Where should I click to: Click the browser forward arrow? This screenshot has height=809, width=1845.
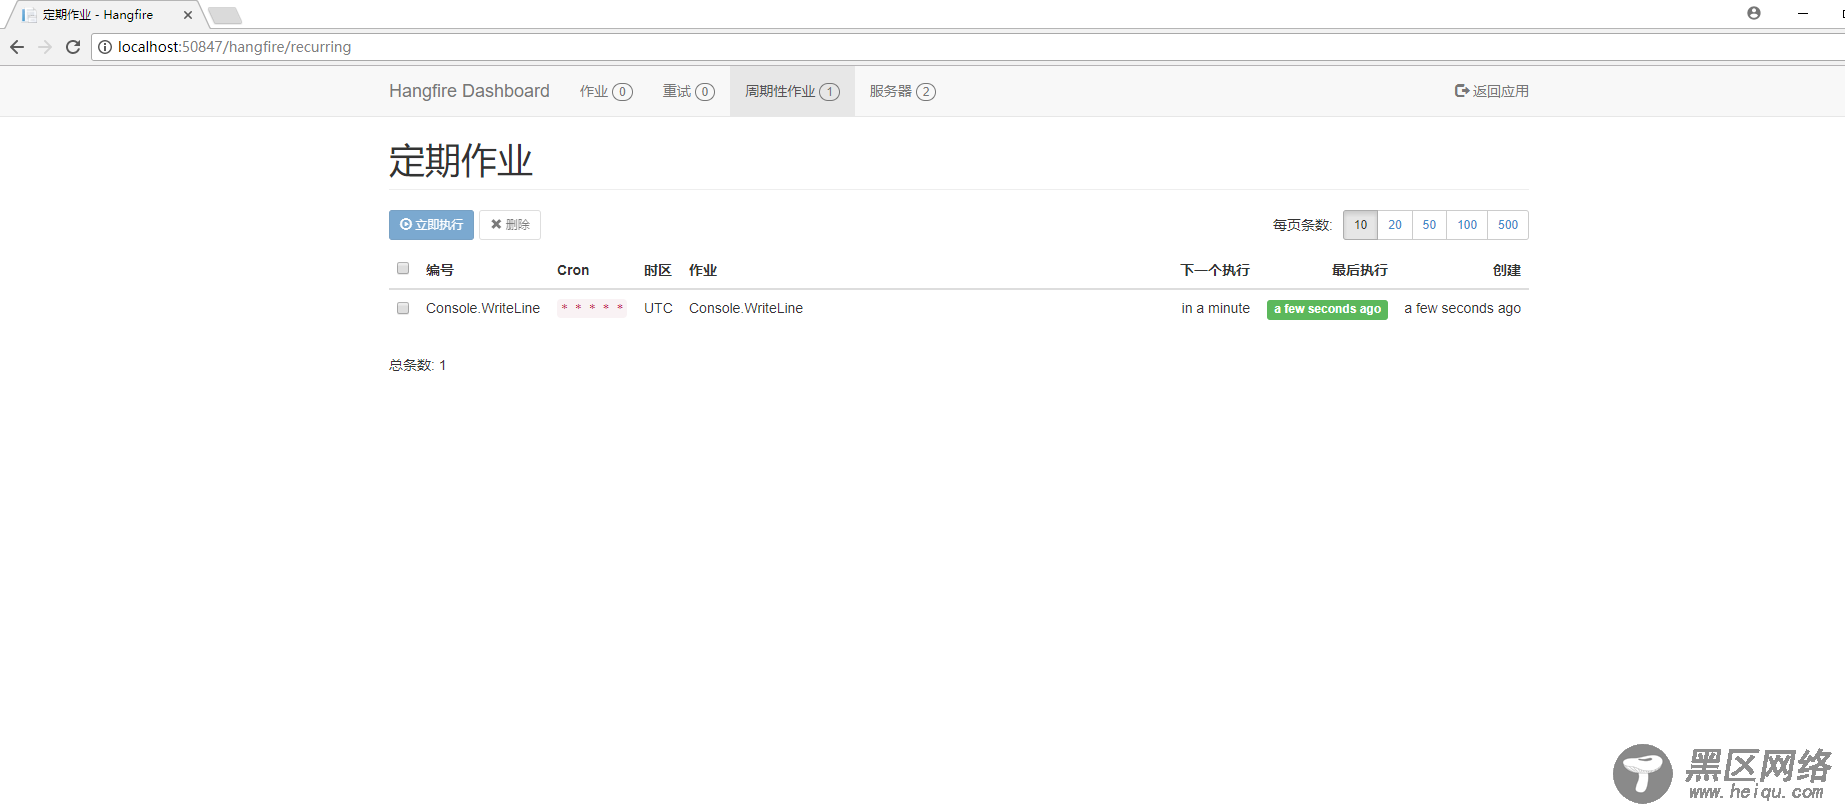(x=45, y=47)
